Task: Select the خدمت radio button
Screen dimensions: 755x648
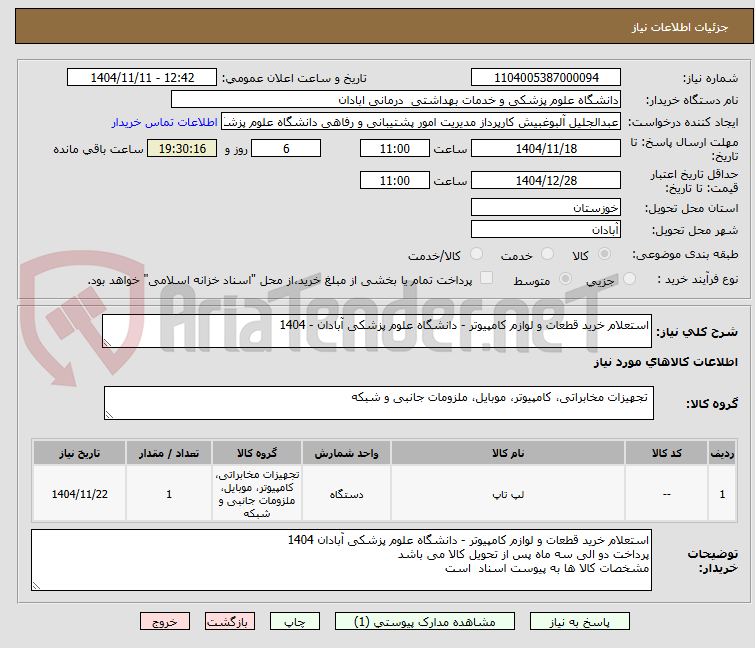Action: pos(547,254)
